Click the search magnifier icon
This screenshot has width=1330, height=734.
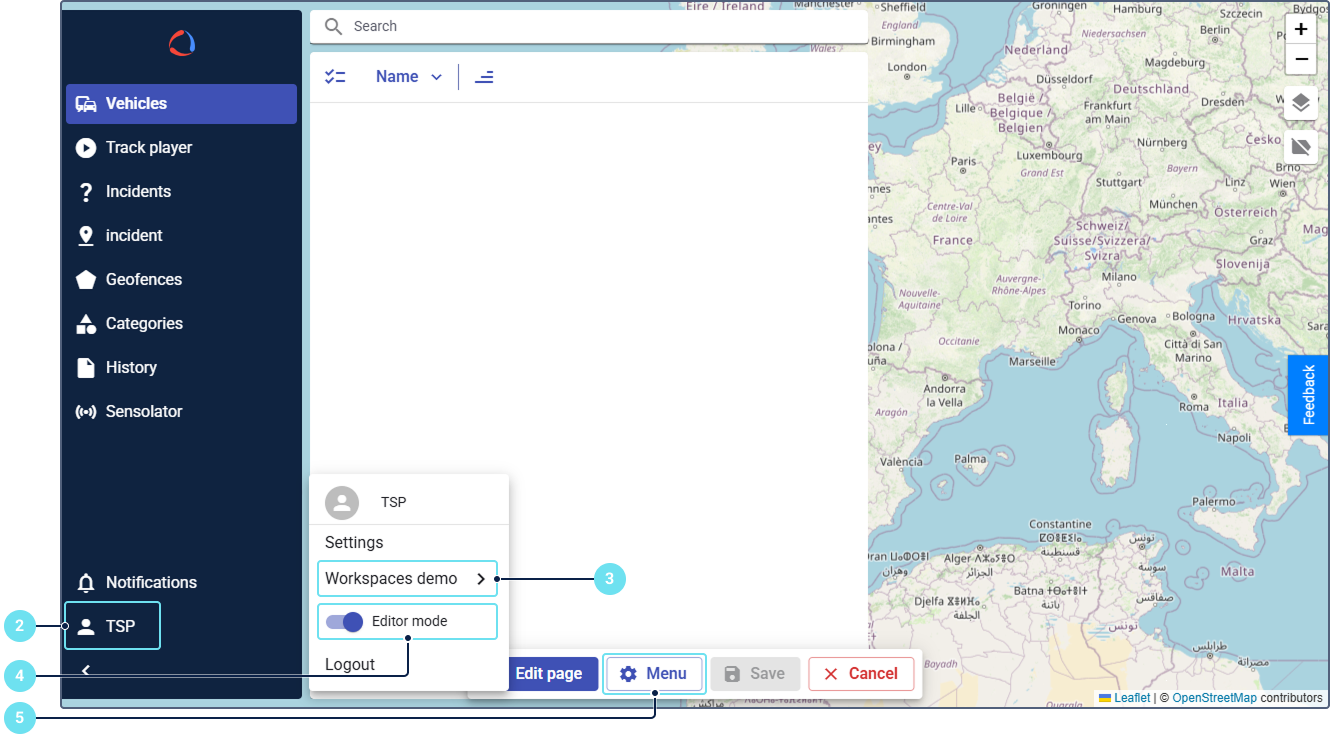coord(333,27)
